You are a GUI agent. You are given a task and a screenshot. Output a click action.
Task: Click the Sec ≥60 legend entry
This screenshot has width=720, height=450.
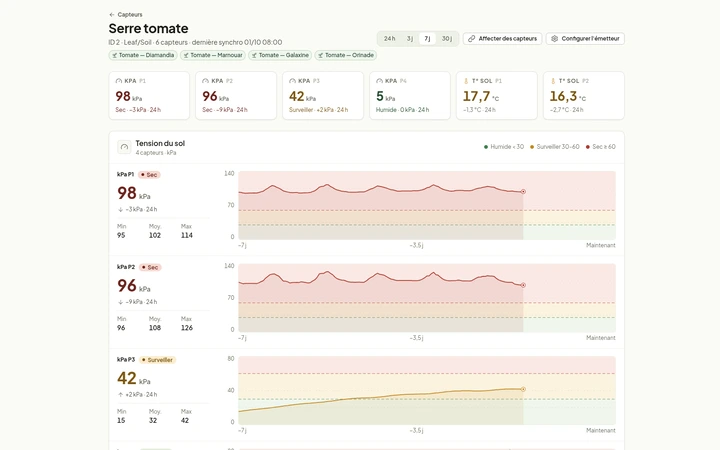click(x=601, y=147)
